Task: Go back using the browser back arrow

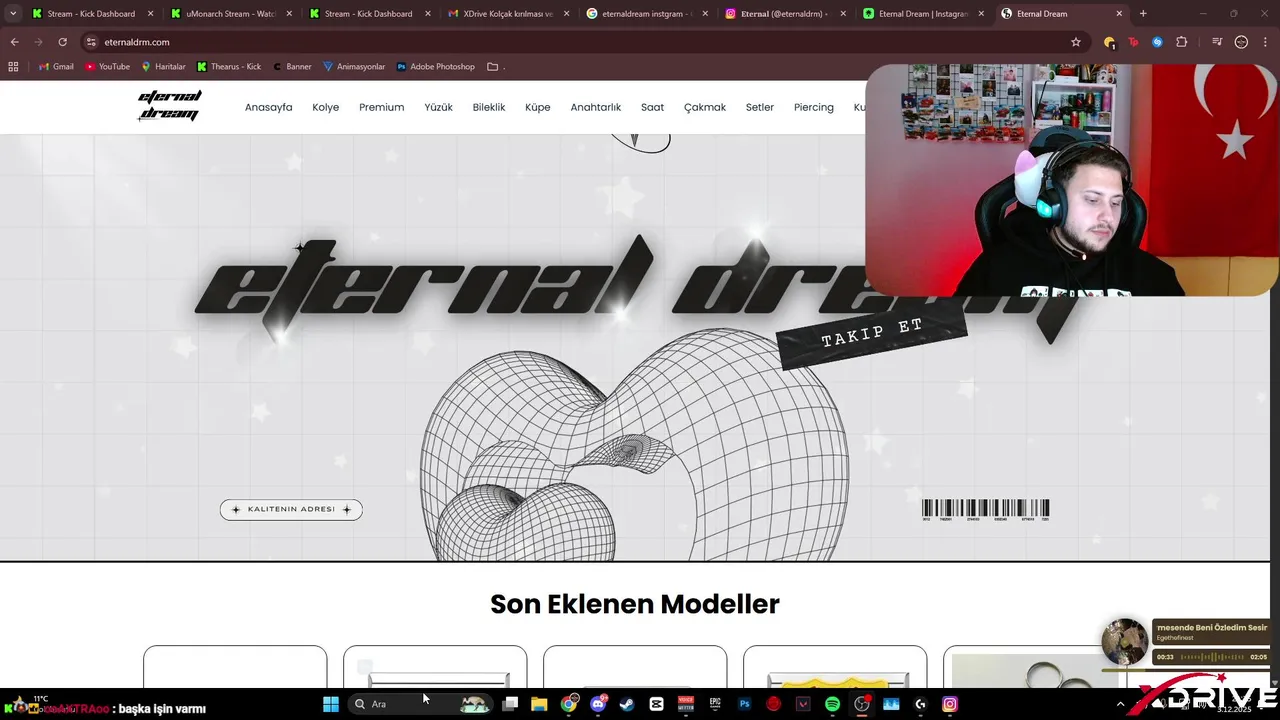Action: click(14, 42)
